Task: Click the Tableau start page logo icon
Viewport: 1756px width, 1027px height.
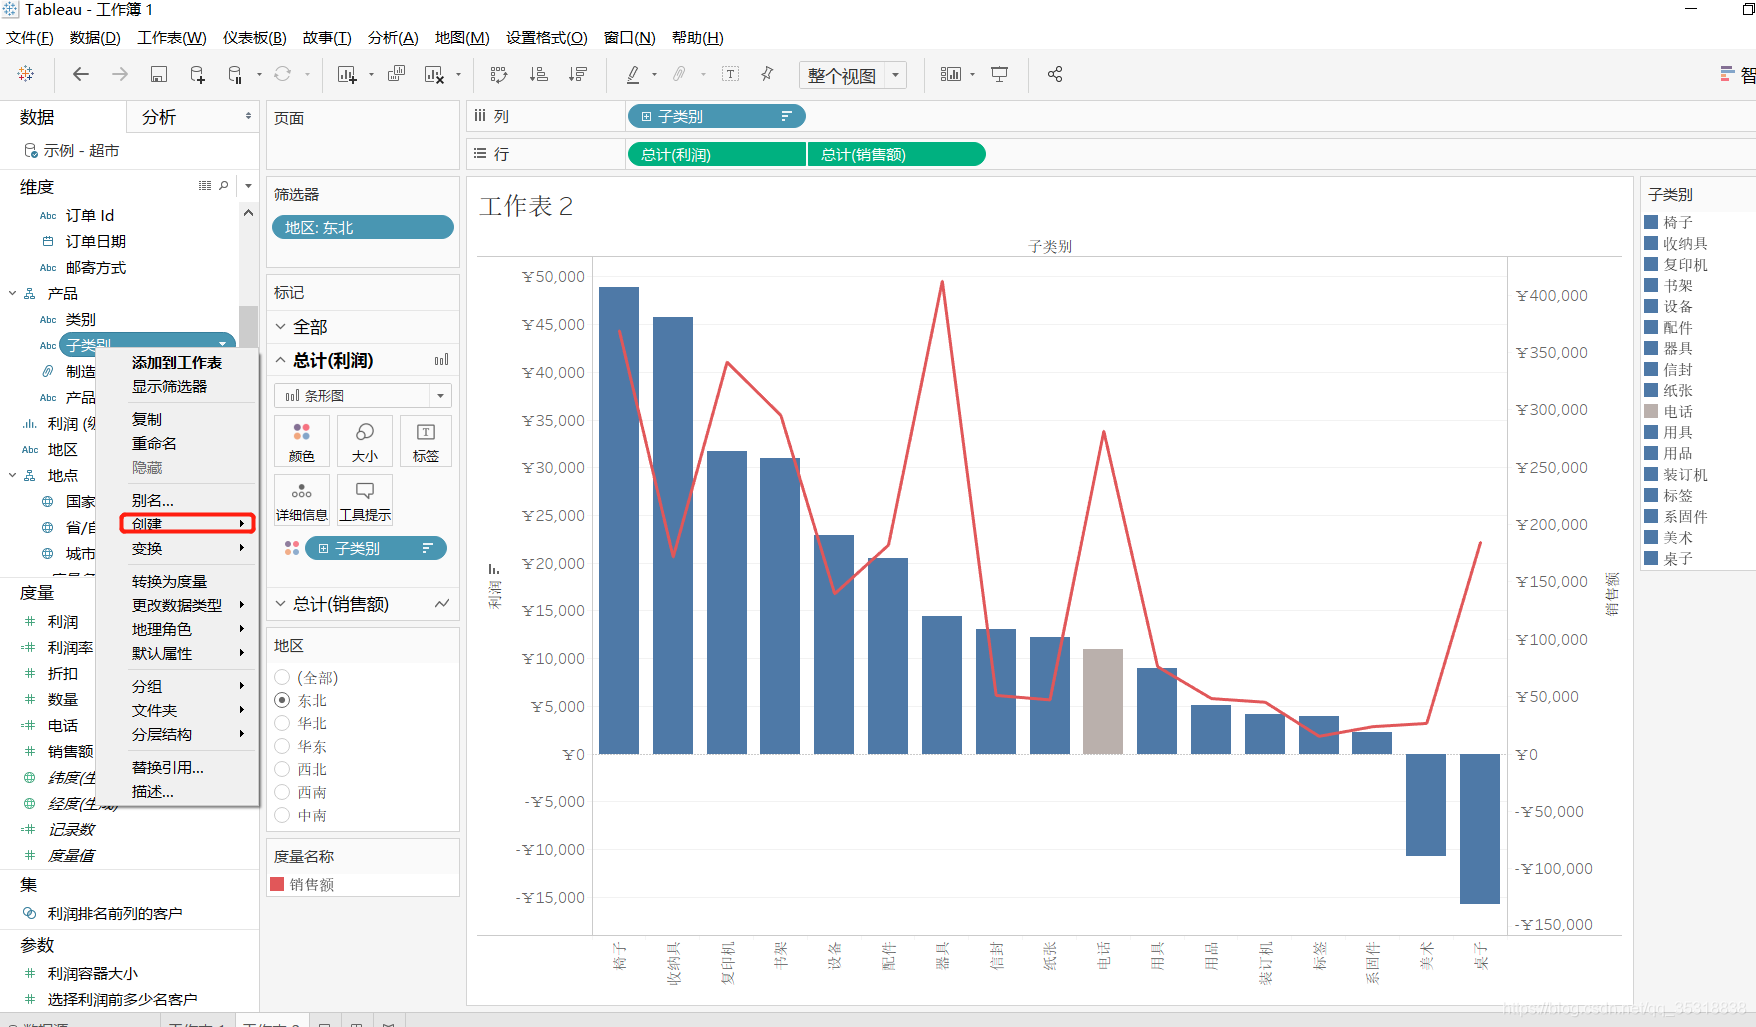Action: point(26,74)
